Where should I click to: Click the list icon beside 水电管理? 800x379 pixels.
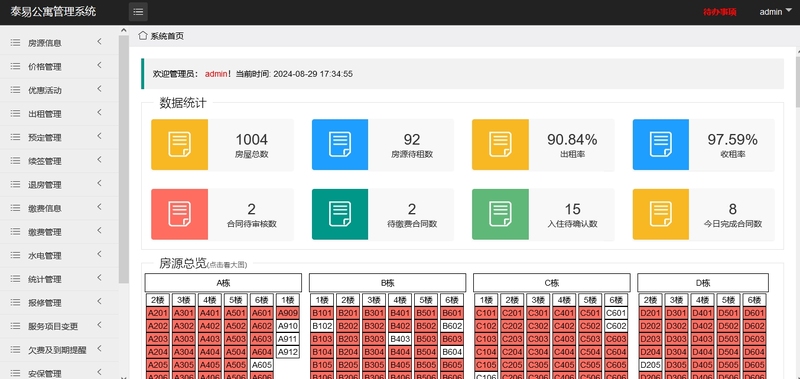coord(15,256)
